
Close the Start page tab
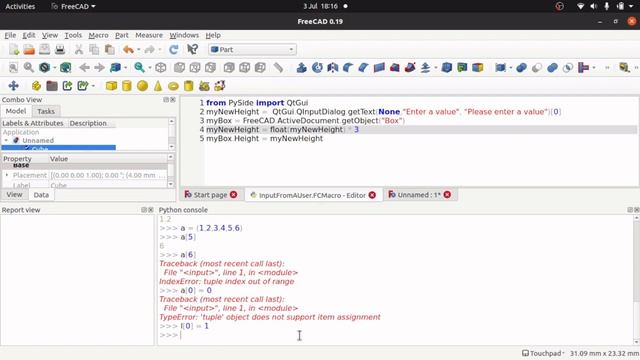[x=233, y=195]
